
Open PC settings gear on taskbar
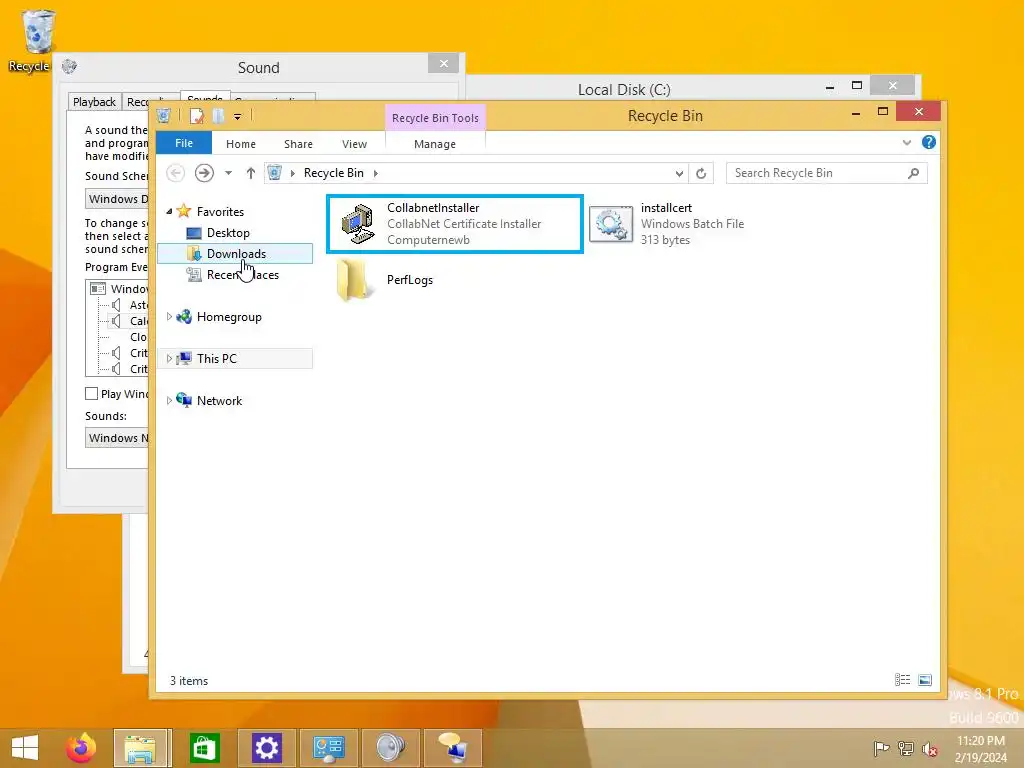click(x=266, y=748)
